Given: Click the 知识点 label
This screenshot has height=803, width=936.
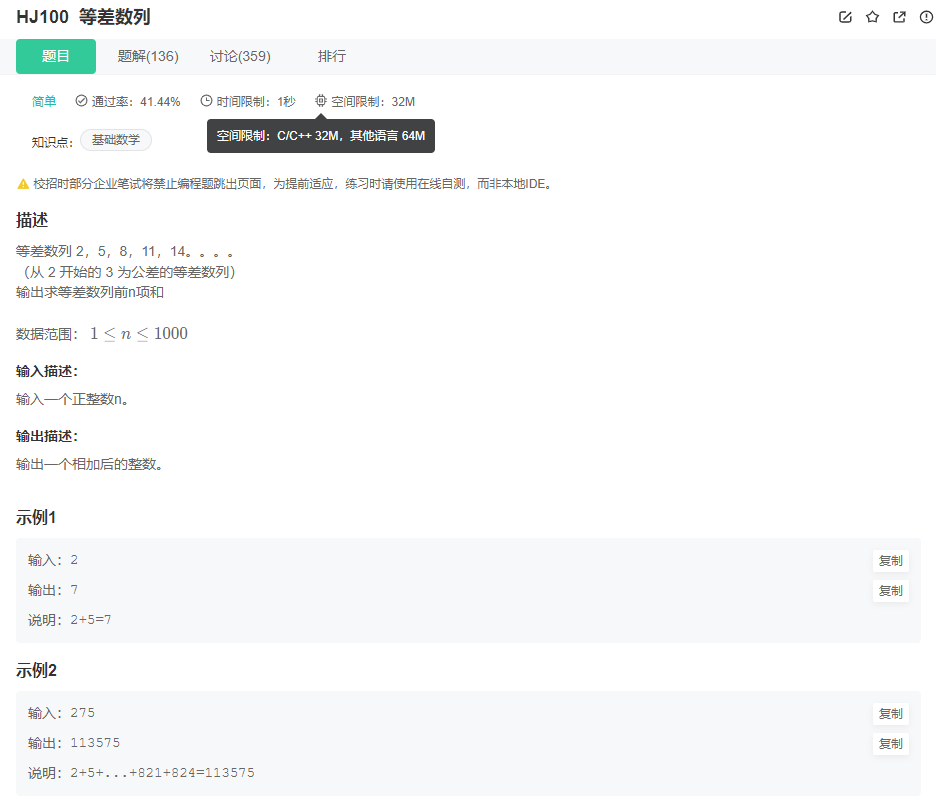Looking at the screenshot, I should (x=52, y=142).
